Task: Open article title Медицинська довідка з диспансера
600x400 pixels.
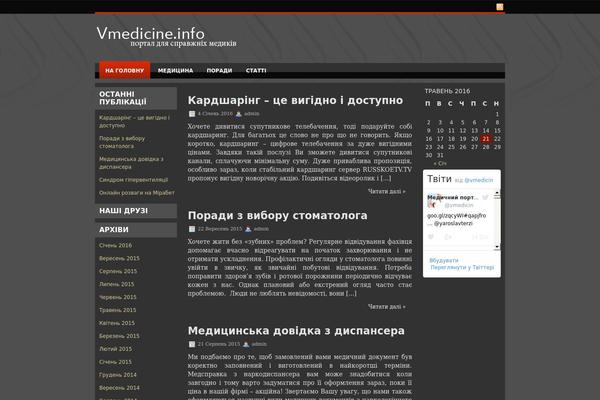Action: (296, 331)
